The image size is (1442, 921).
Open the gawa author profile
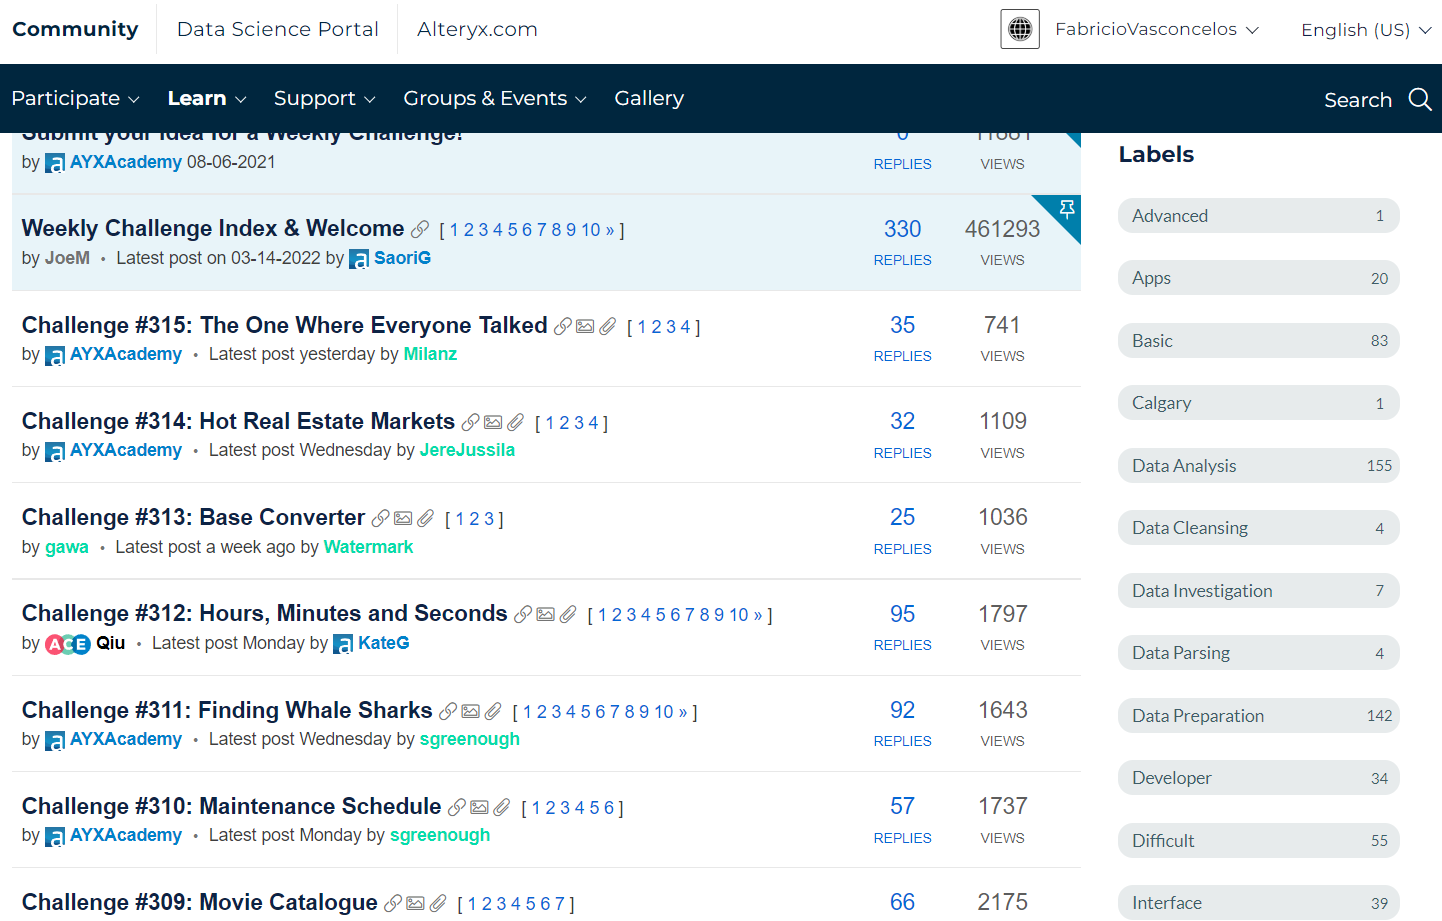67,547
